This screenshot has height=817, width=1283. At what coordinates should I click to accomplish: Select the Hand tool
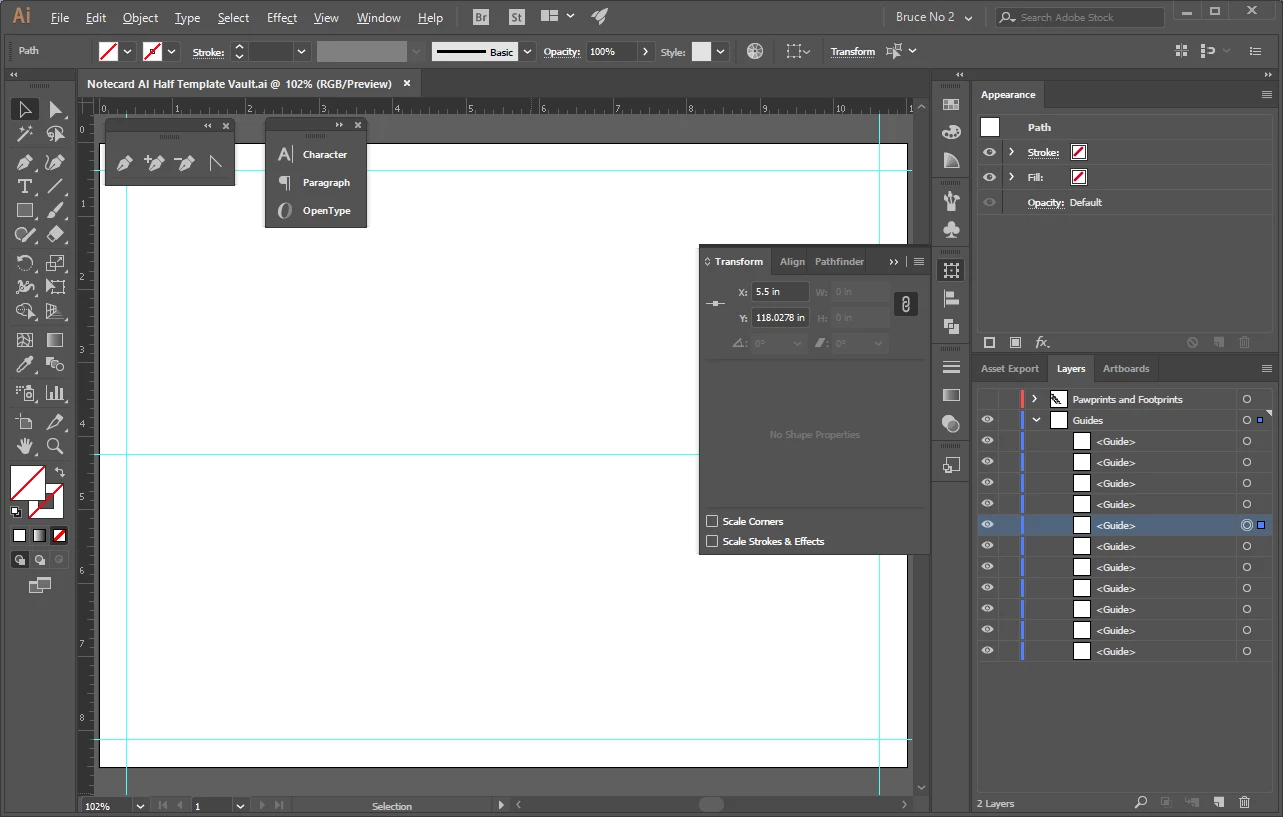point(25,446)
